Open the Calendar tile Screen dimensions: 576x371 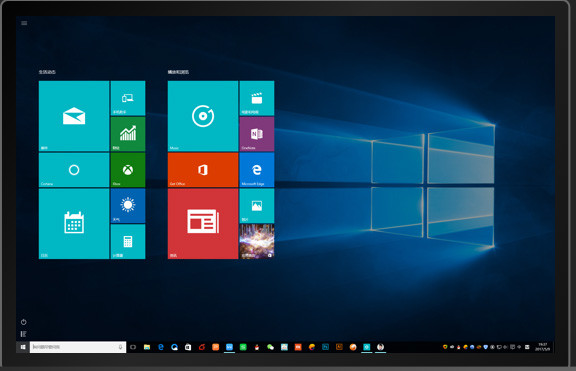click(74, 224)
